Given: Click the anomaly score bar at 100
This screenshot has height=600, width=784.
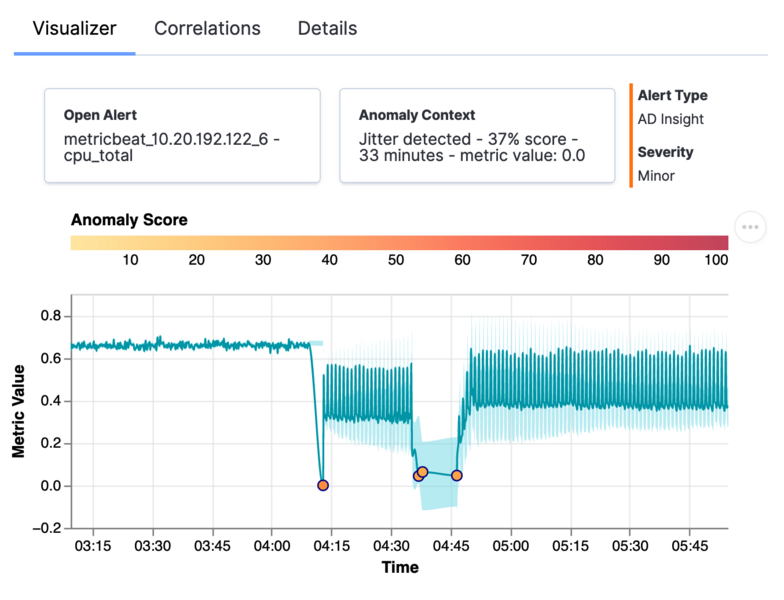Looking at the screenshot, I should (722, 242).
